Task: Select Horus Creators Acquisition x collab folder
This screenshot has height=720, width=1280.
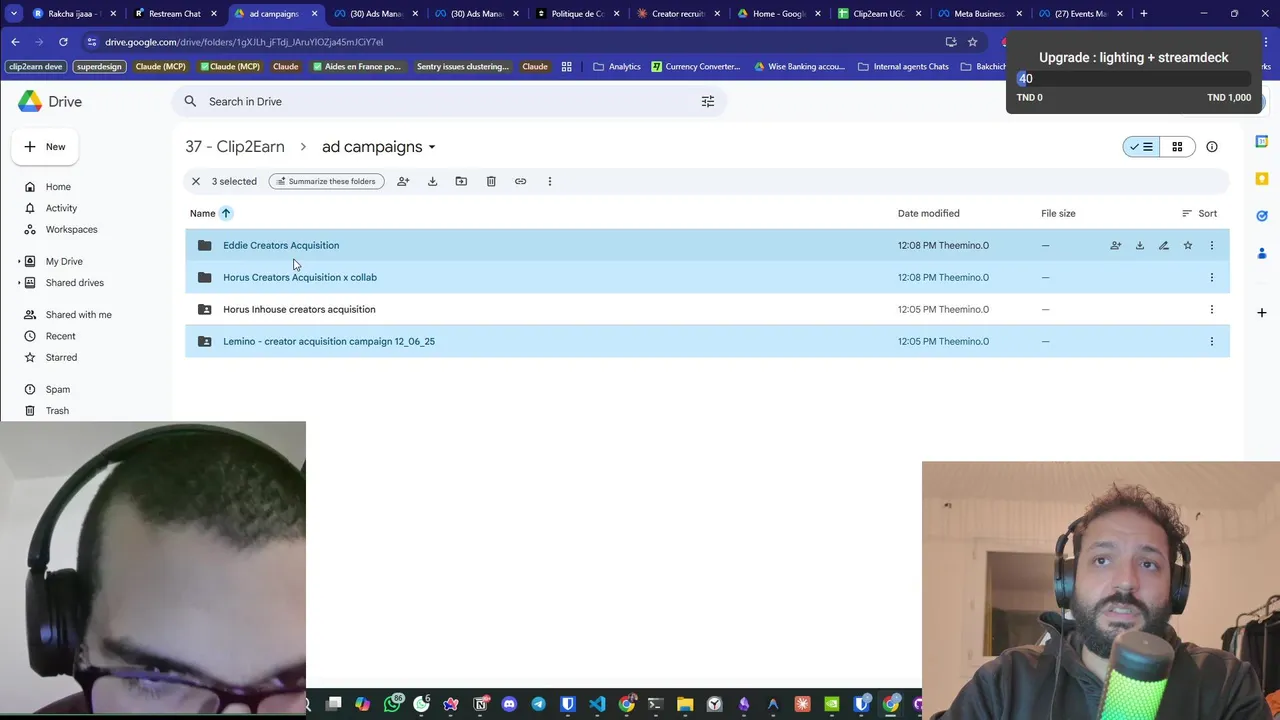Action: tap(707, 277)
